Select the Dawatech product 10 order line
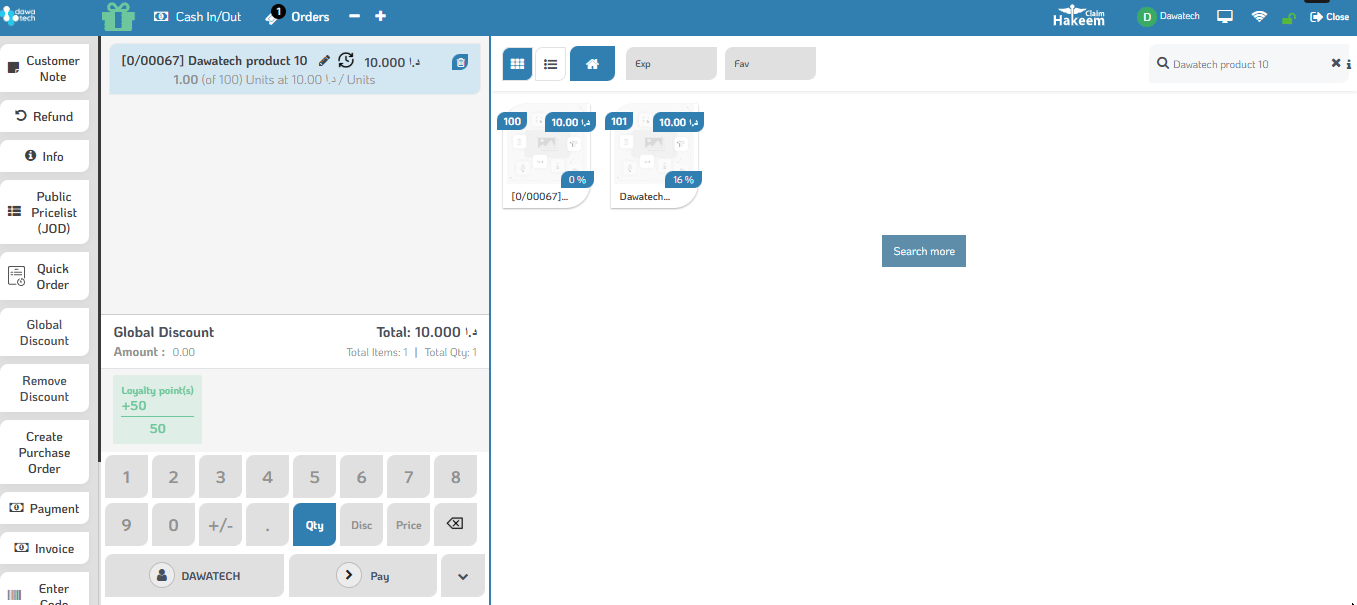This screenshot has width=1357, height=605. pyautogui.click(x=294, y=69)
